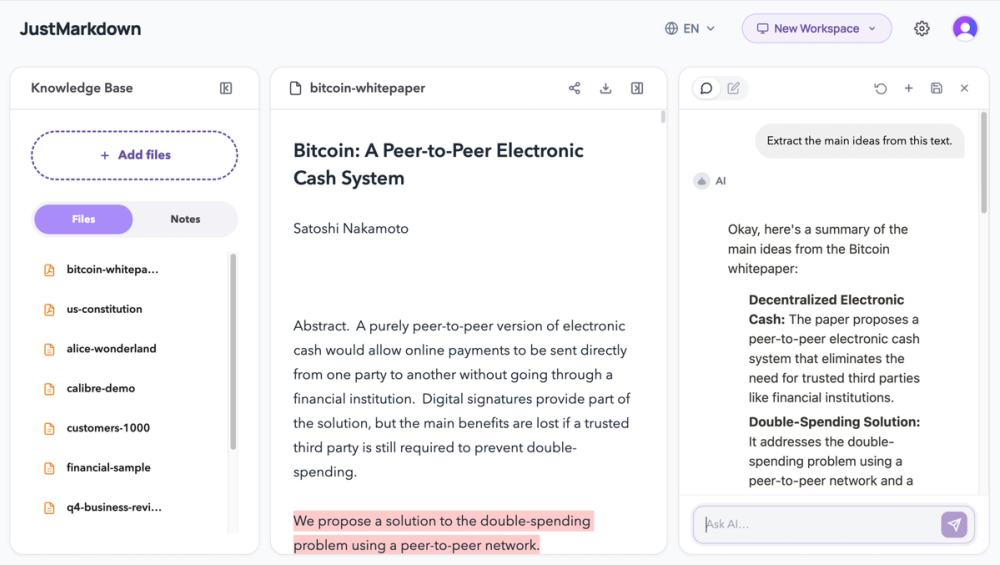Open the settings gear
Screen dimensions: 1000x565
(922, 29)
